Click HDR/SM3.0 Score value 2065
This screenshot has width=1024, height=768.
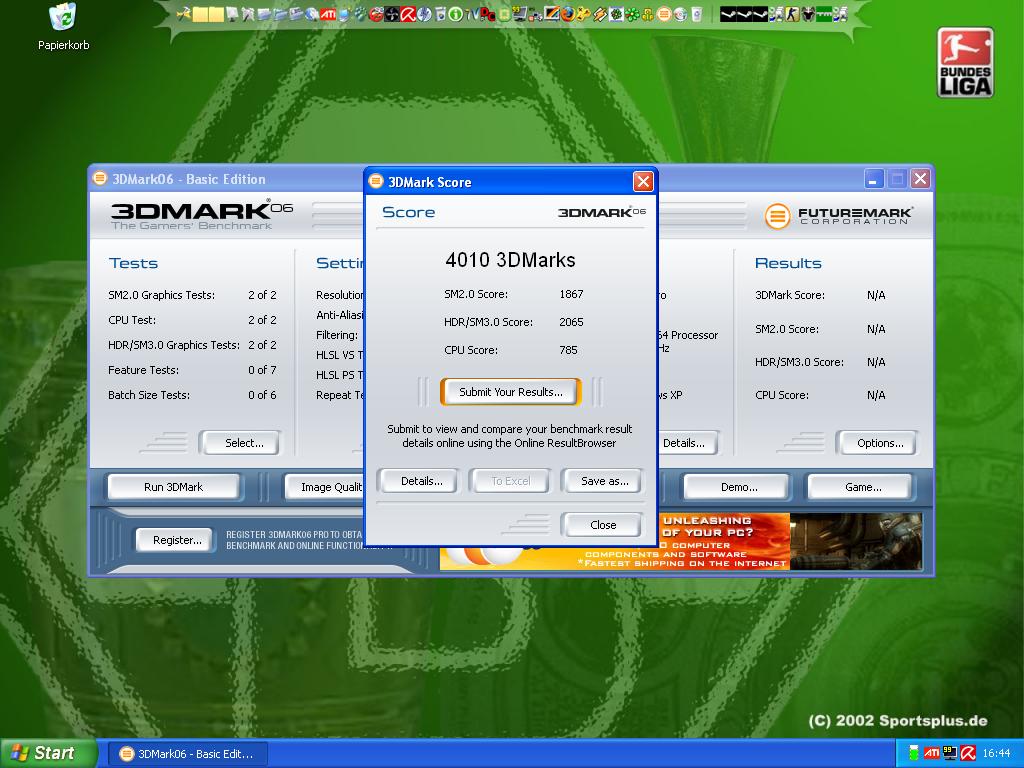tap(571, 322)
